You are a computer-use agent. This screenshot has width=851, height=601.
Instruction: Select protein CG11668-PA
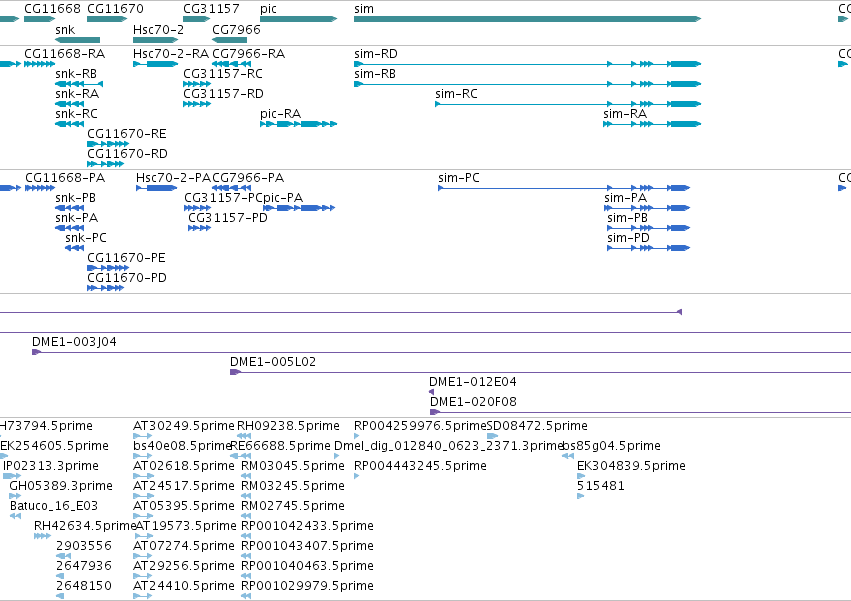point(40,188)
